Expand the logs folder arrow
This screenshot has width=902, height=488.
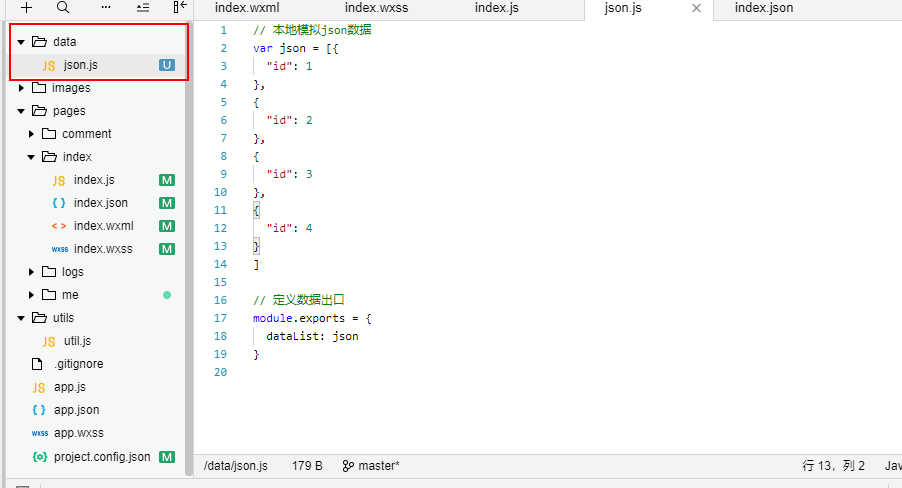(32, 272)
